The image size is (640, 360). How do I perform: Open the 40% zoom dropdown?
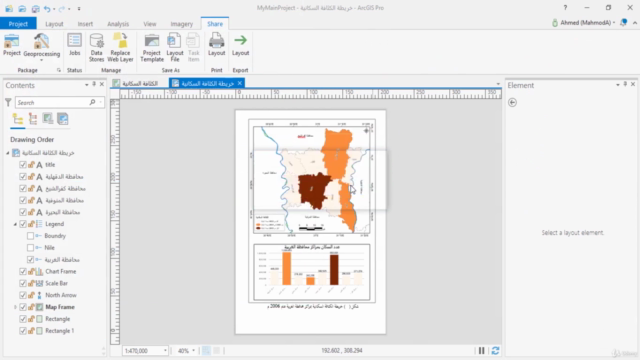click(x=193, y=351)
